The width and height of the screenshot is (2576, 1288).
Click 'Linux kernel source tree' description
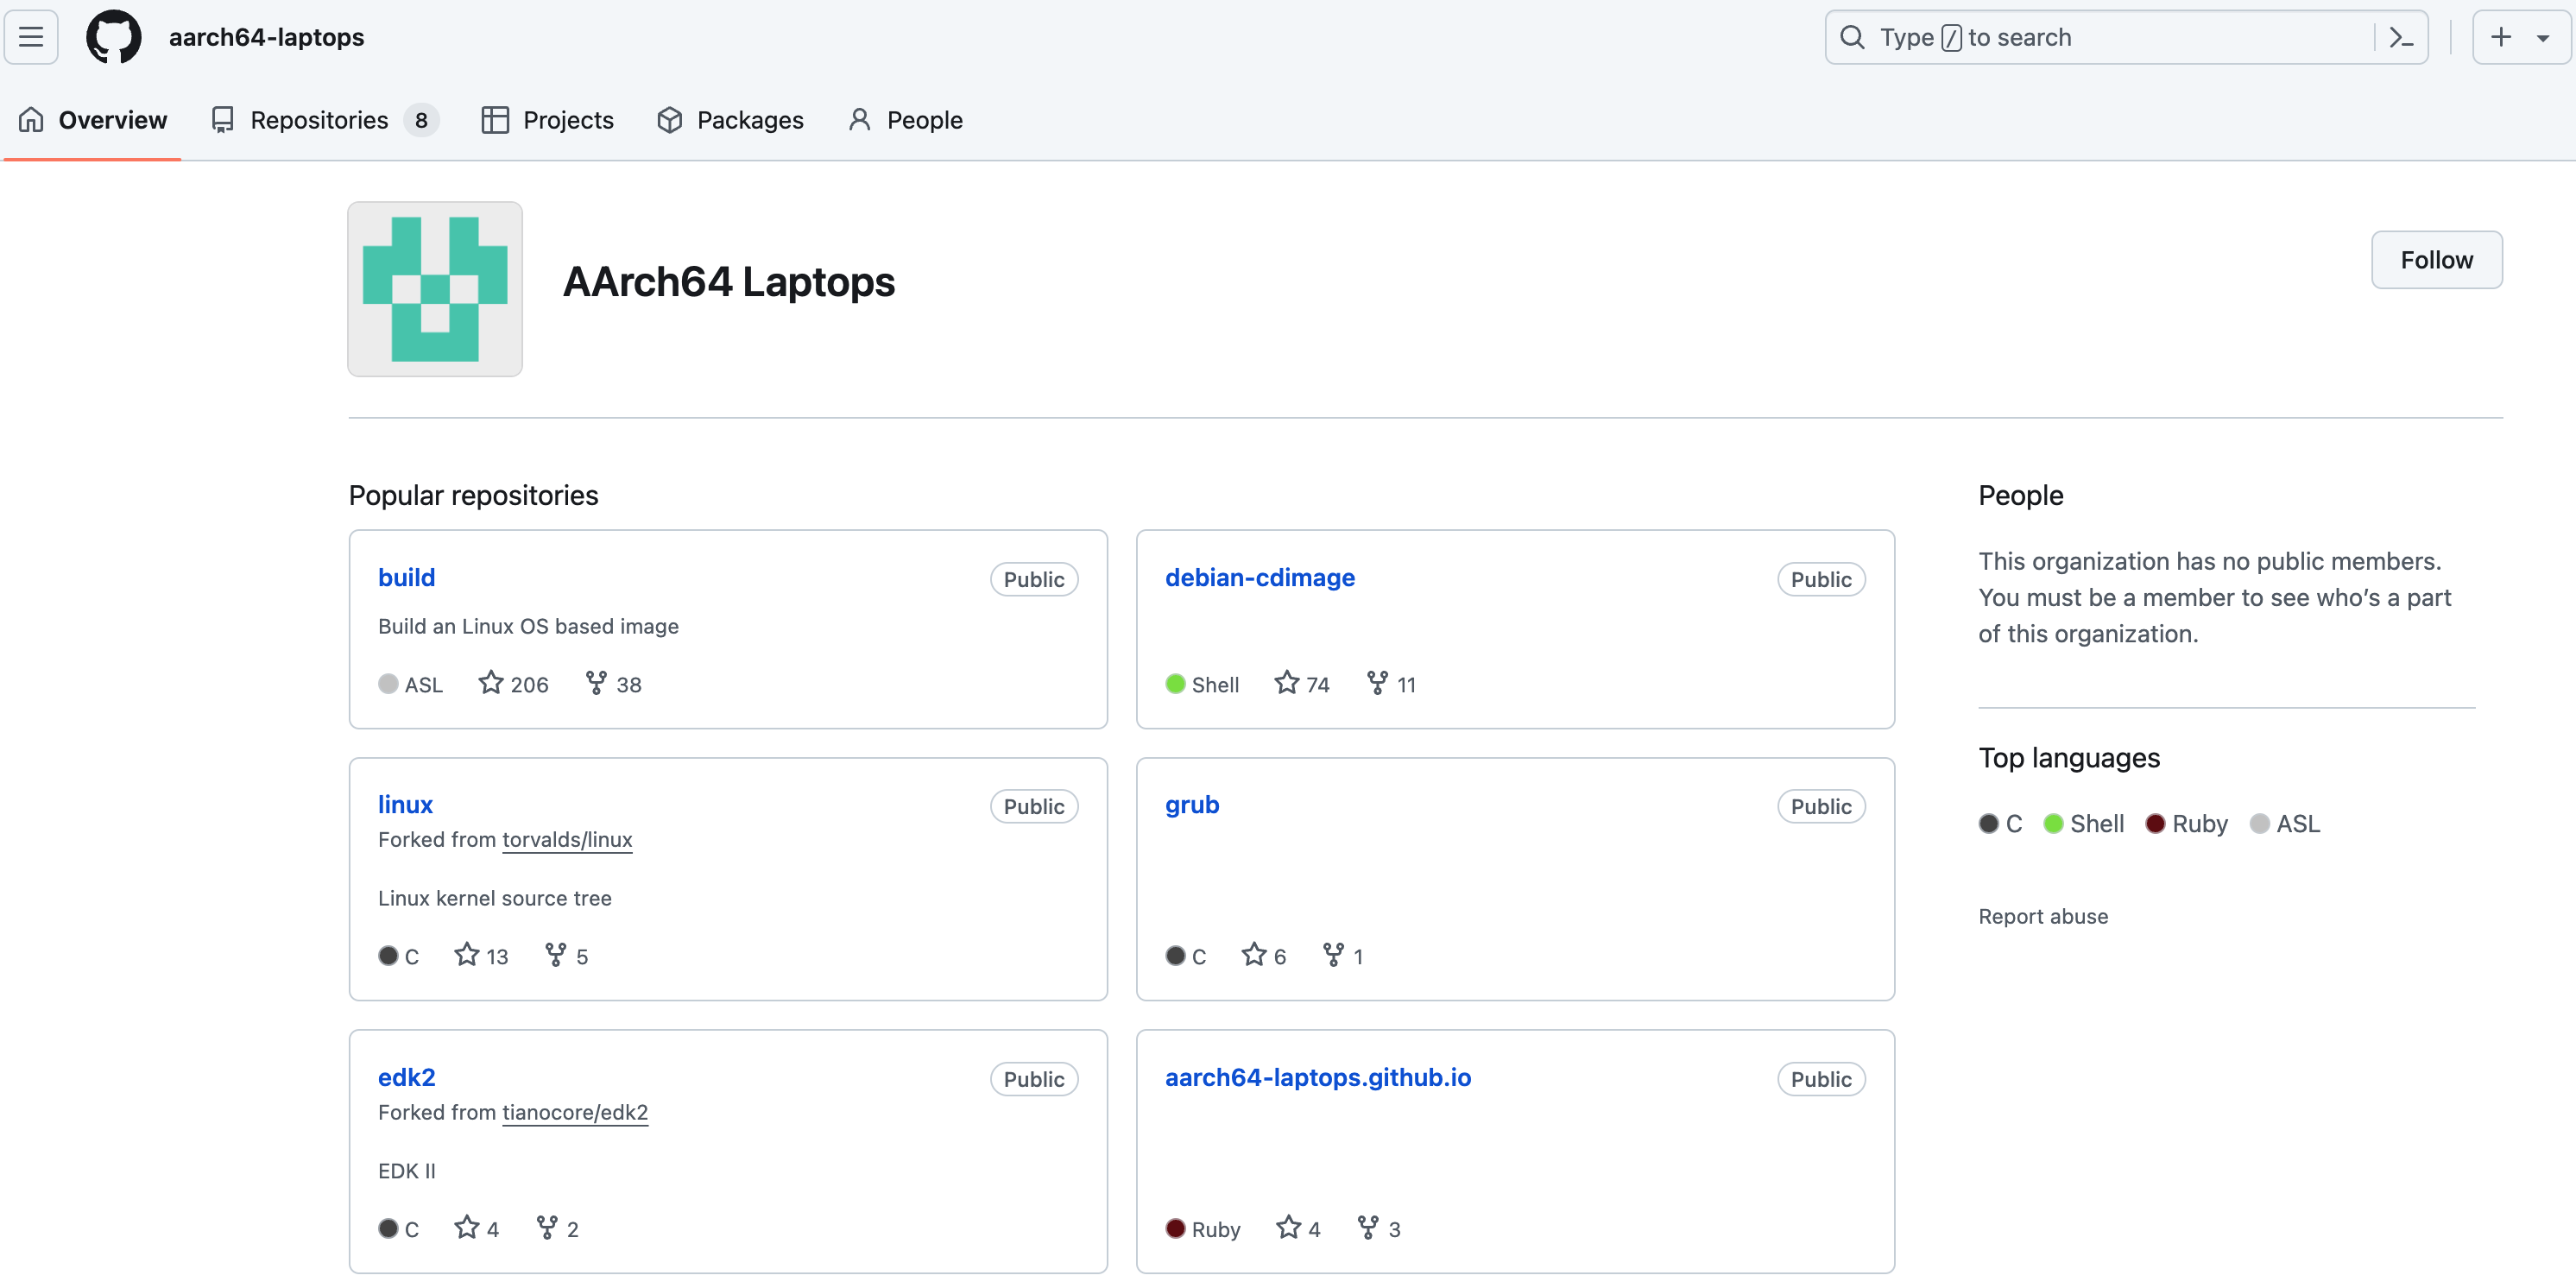tap(494, 898)
